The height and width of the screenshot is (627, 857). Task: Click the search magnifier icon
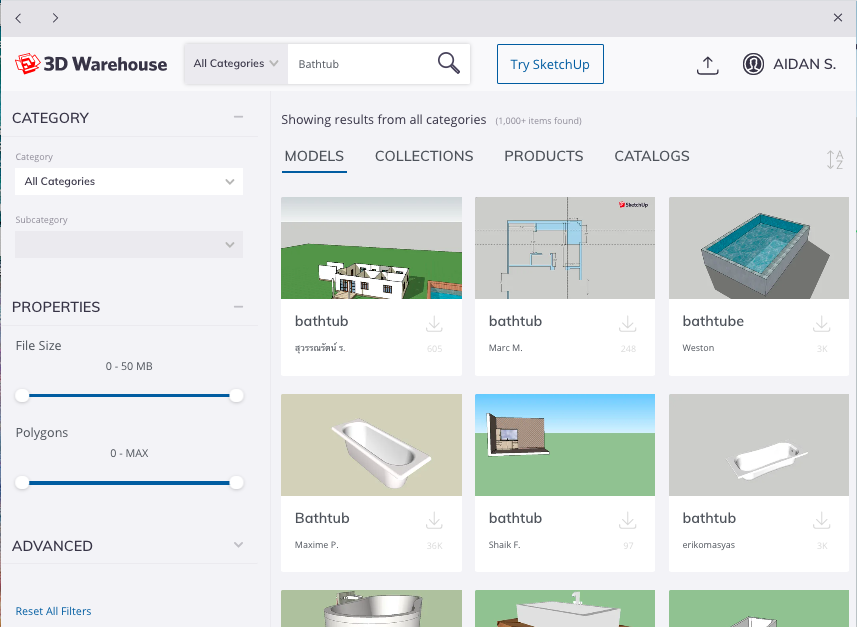[x=447, y=62]
